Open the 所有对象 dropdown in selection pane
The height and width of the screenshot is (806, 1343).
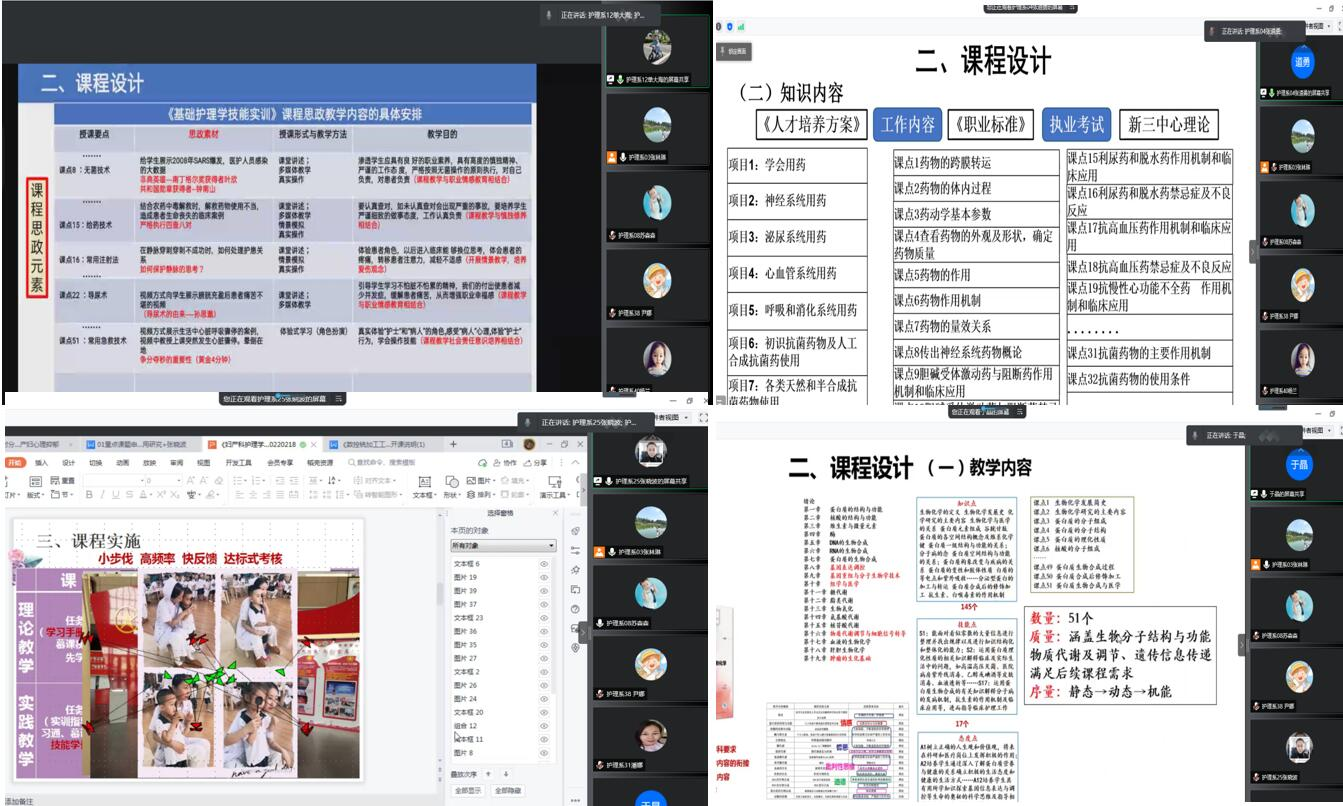pos(503,546)
